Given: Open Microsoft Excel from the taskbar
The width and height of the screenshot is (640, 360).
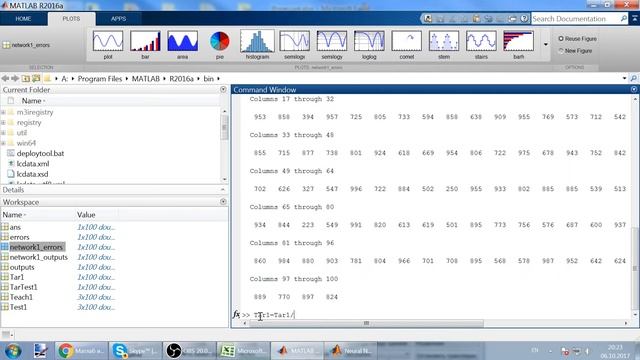Looking at the screenshot, I should tap(243, 351).
